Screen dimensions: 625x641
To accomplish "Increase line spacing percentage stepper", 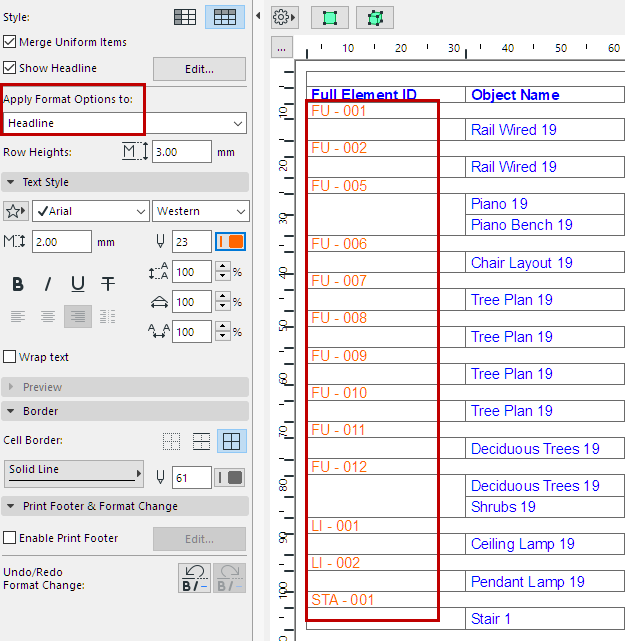I will [222, 267].
